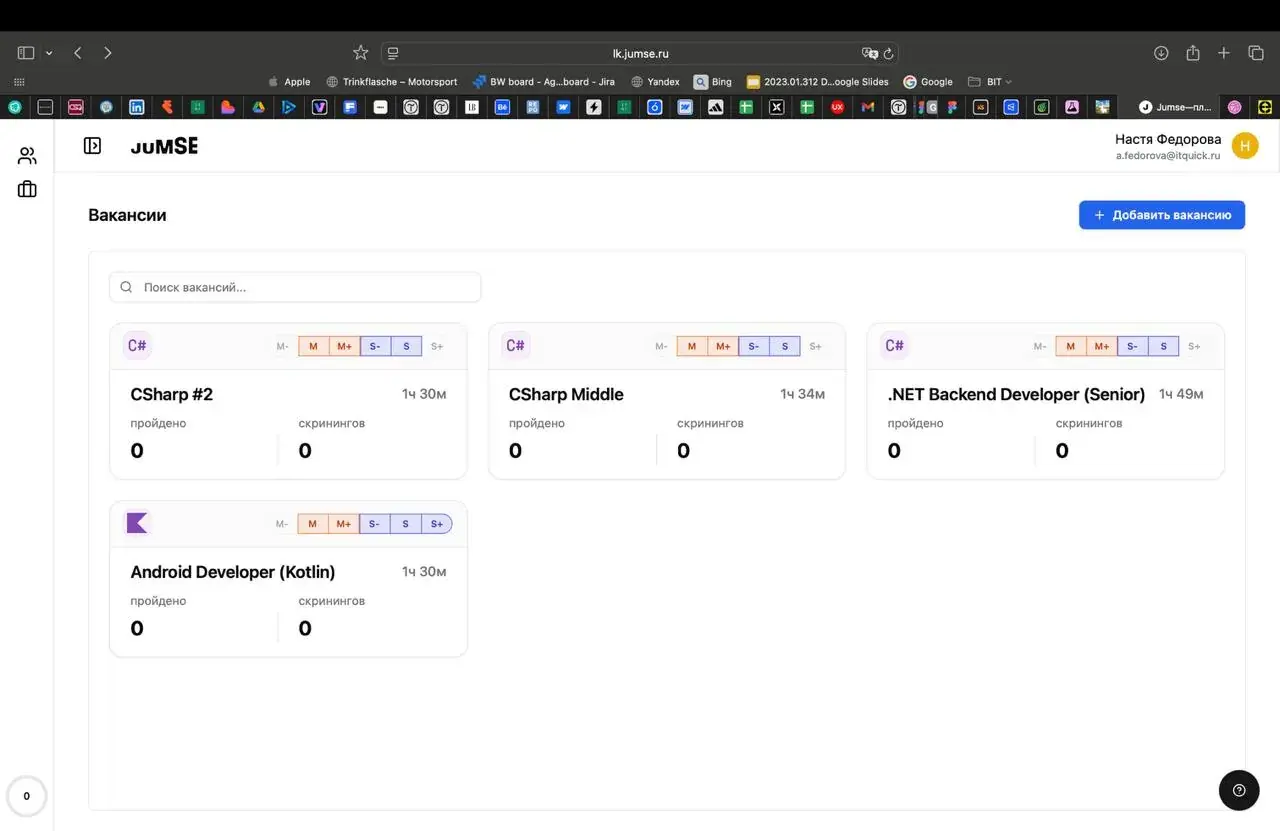Click the C# icon on CSharp #2 card

(137, 346)
